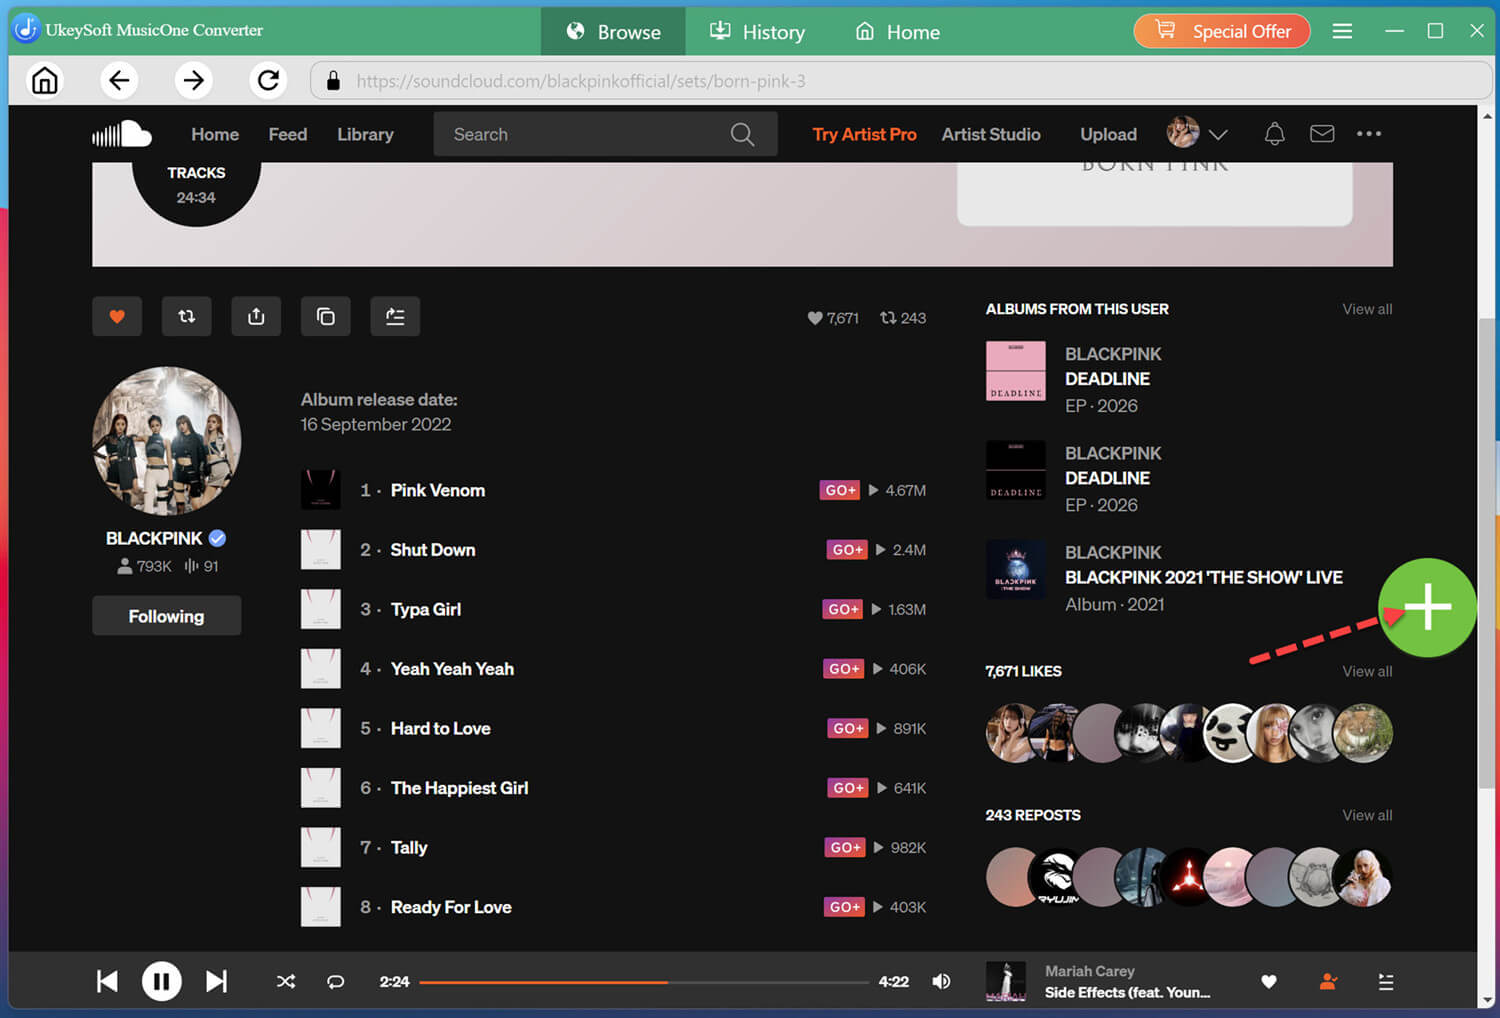Go to the converter home page icon
Viewport: 1500px width, 1018px height.
click(x=45, y=80)
